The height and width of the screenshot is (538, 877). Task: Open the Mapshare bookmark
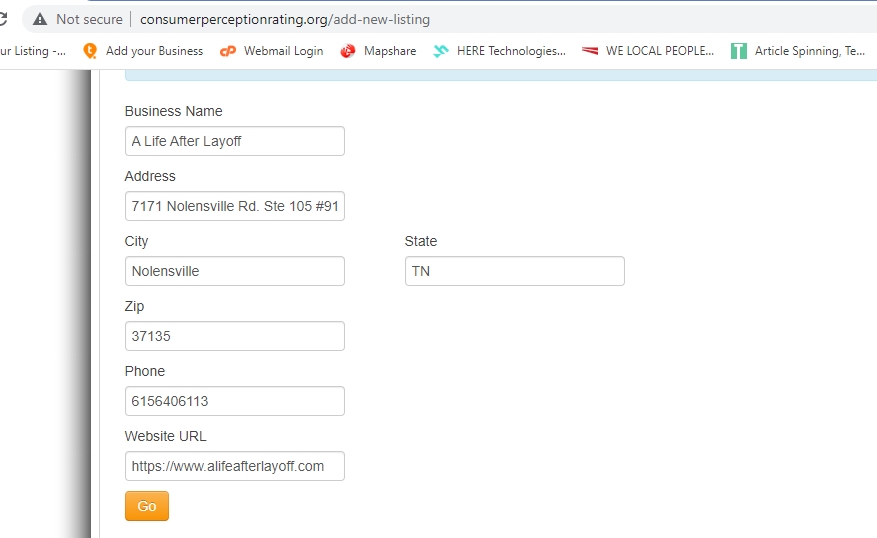coord(378,51)
